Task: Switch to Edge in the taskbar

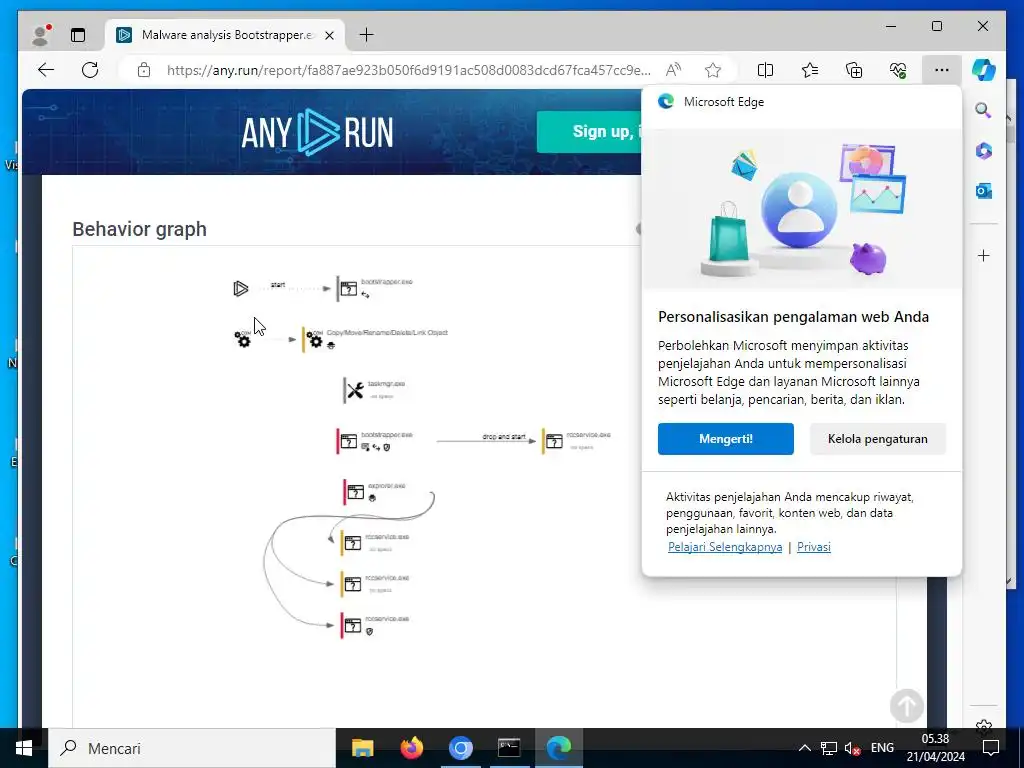Action: point(559,748)
